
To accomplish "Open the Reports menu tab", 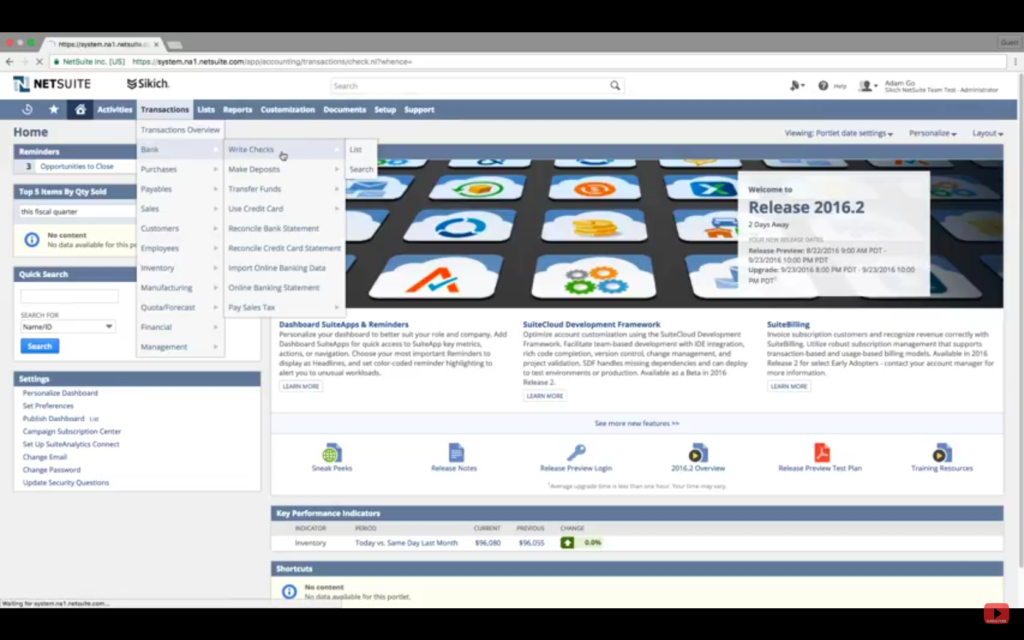I will [237, 110].
